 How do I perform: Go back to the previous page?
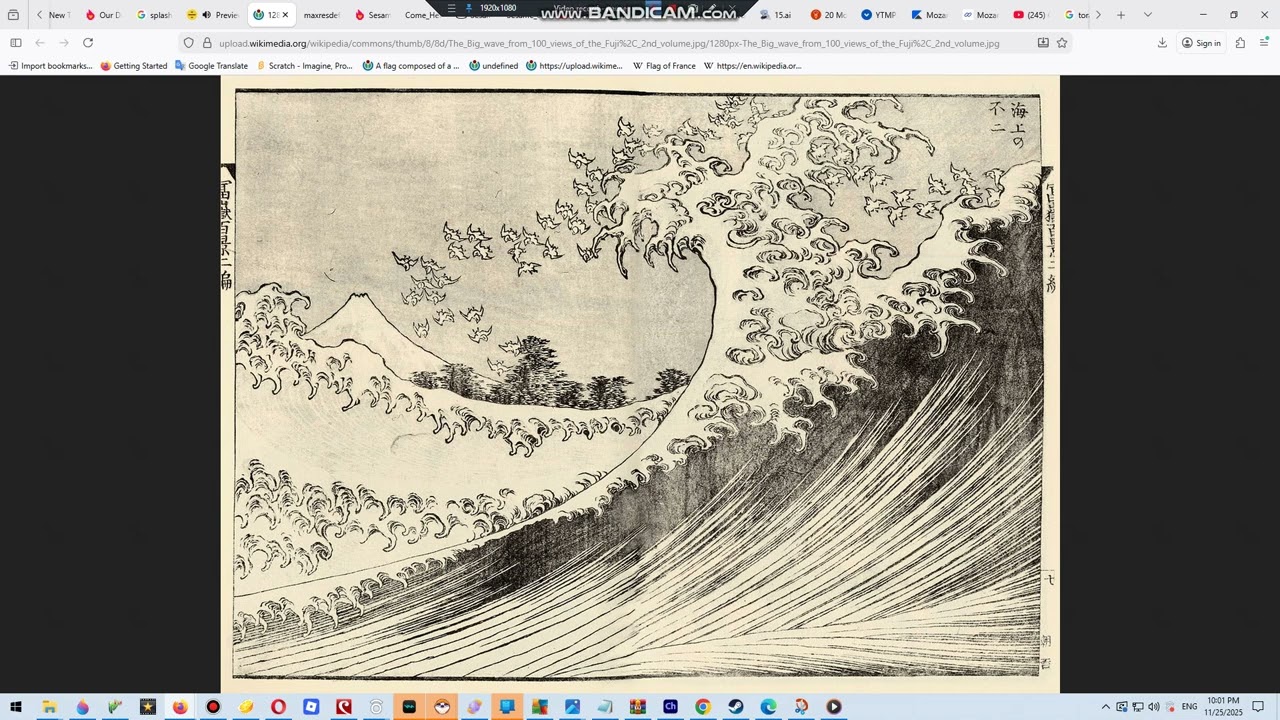[40, 43]
